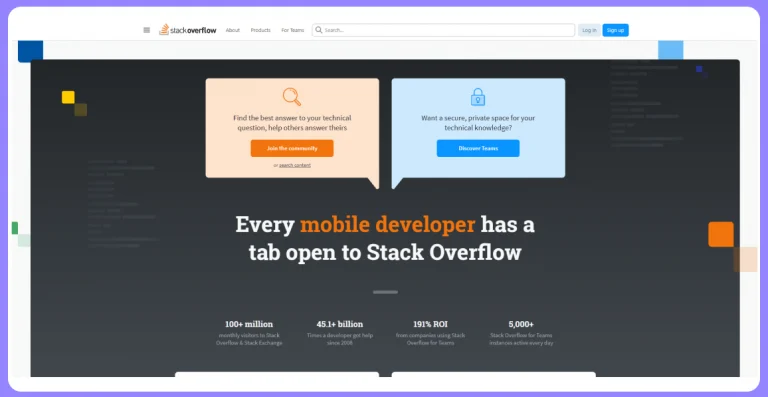Click the '45.1+ billion' statistic text
768x397 pixels.
(340, 324)
